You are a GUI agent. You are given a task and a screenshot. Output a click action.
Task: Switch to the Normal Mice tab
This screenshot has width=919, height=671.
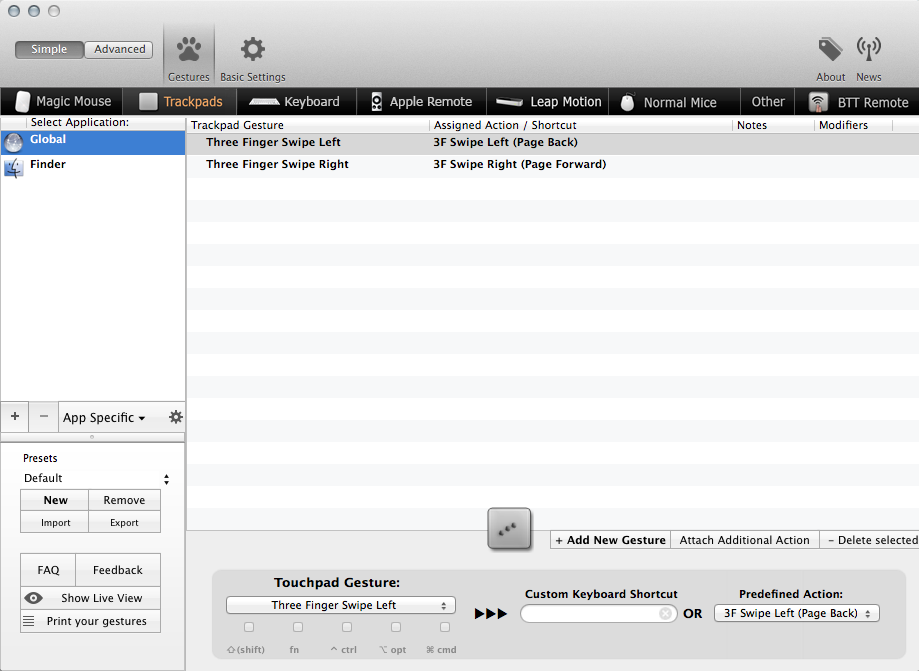coord(674,101)
